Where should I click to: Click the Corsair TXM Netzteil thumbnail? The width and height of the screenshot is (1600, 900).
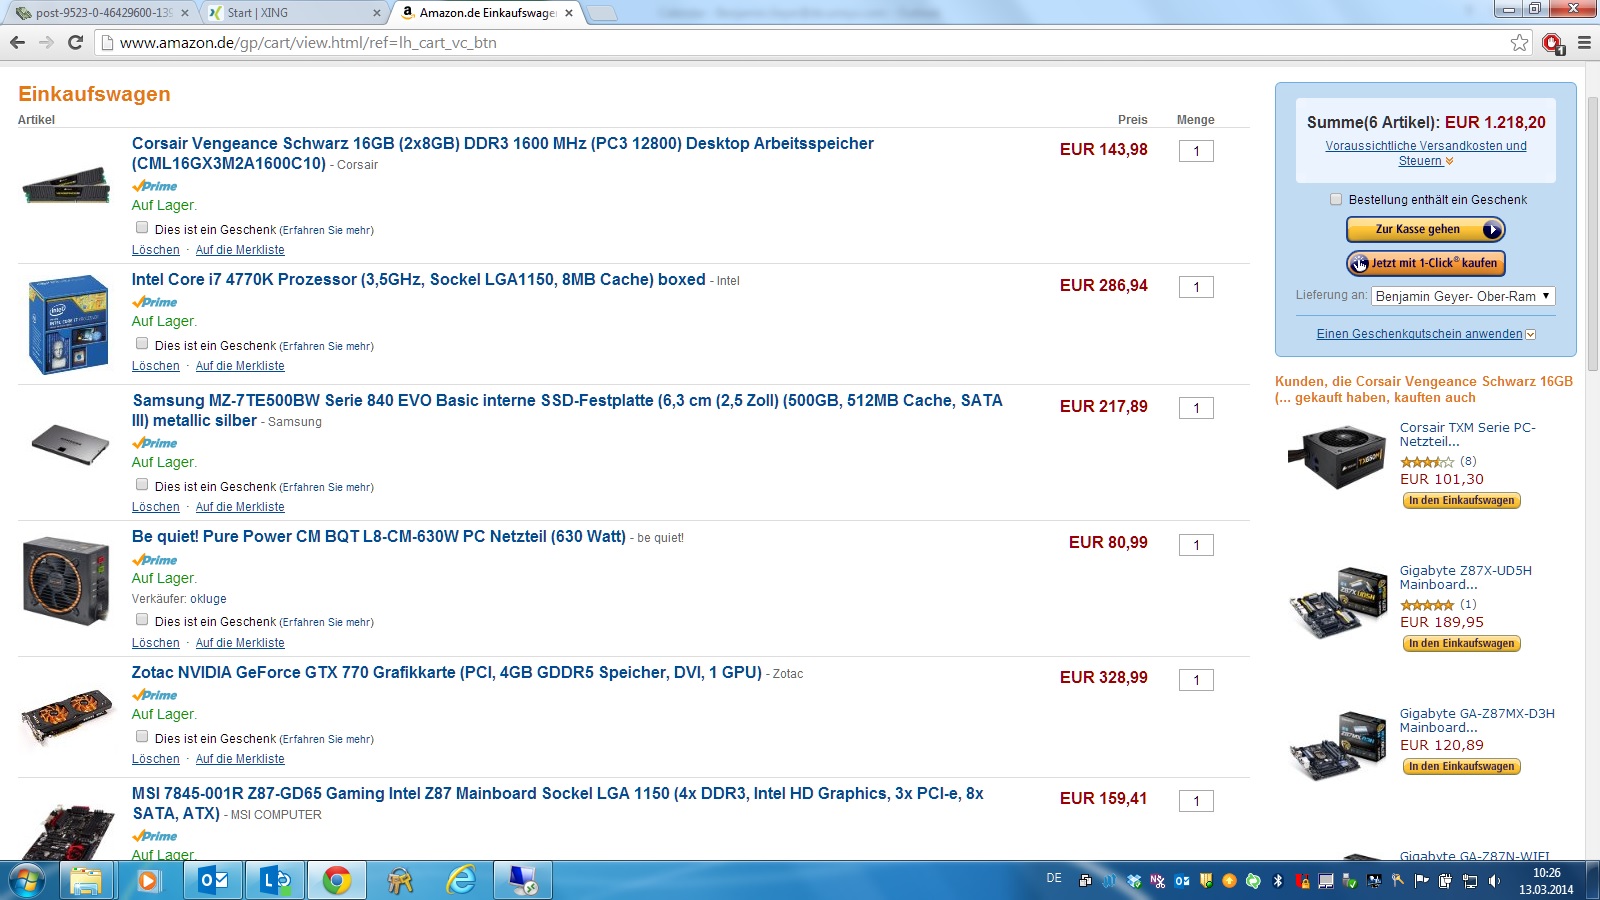pos(1337,457)
